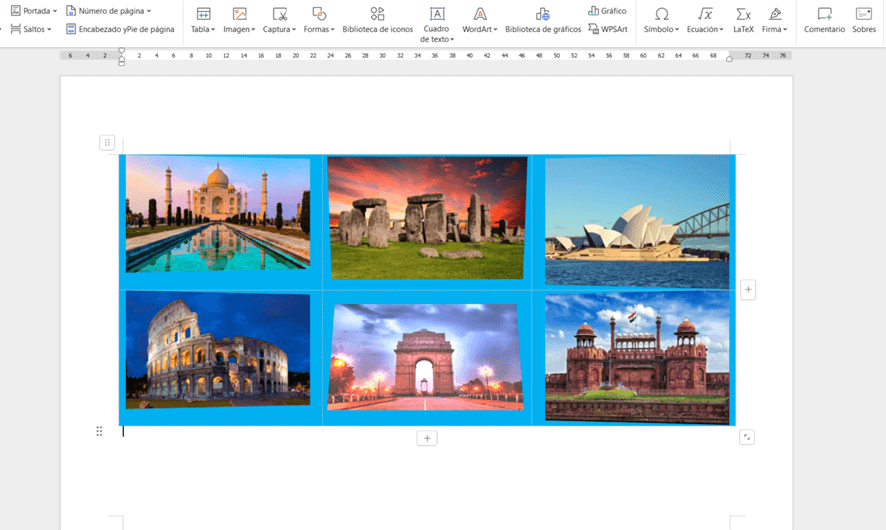Open Biblioteca de gráficos
The image size is (886, 530).
pos(543,20)
